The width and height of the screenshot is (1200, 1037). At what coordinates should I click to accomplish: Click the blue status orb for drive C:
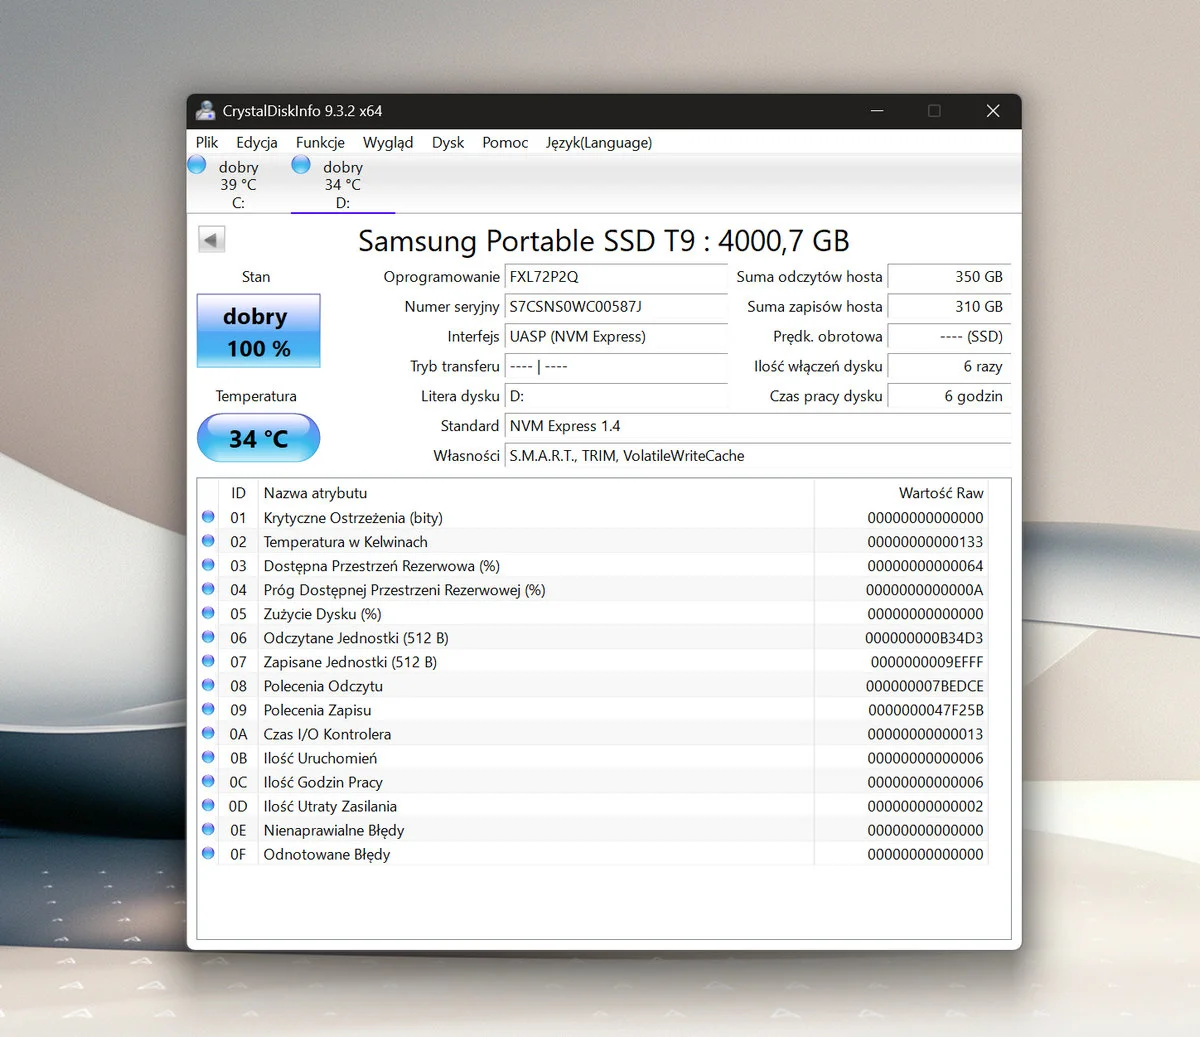click(197, 165)
